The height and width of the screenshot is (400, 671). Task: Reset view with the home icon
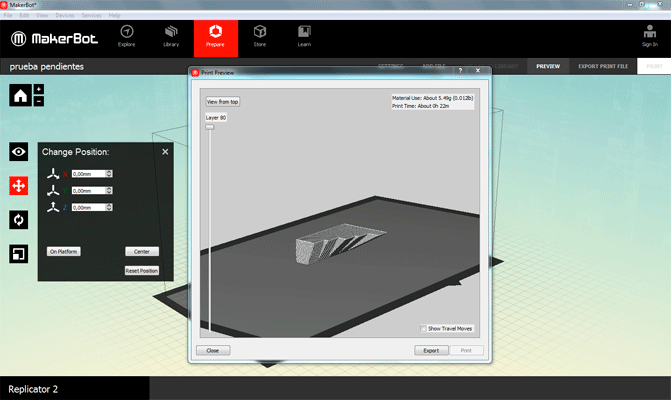pyautogui.click(x=20, y=95)
